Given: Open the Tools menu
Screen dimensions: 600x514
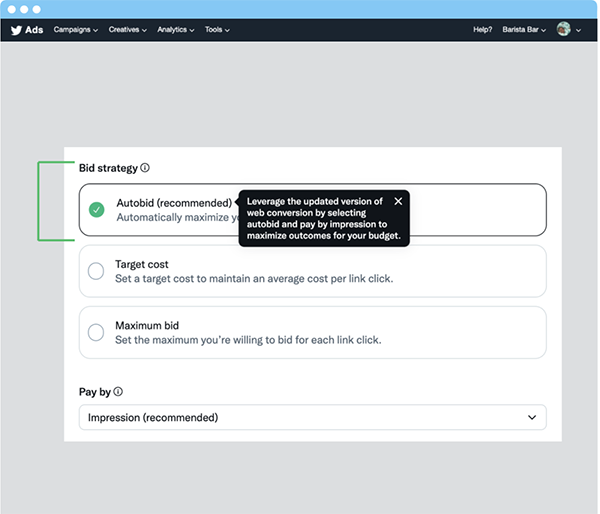Looking at the screenshot, I should coord(217,29).
